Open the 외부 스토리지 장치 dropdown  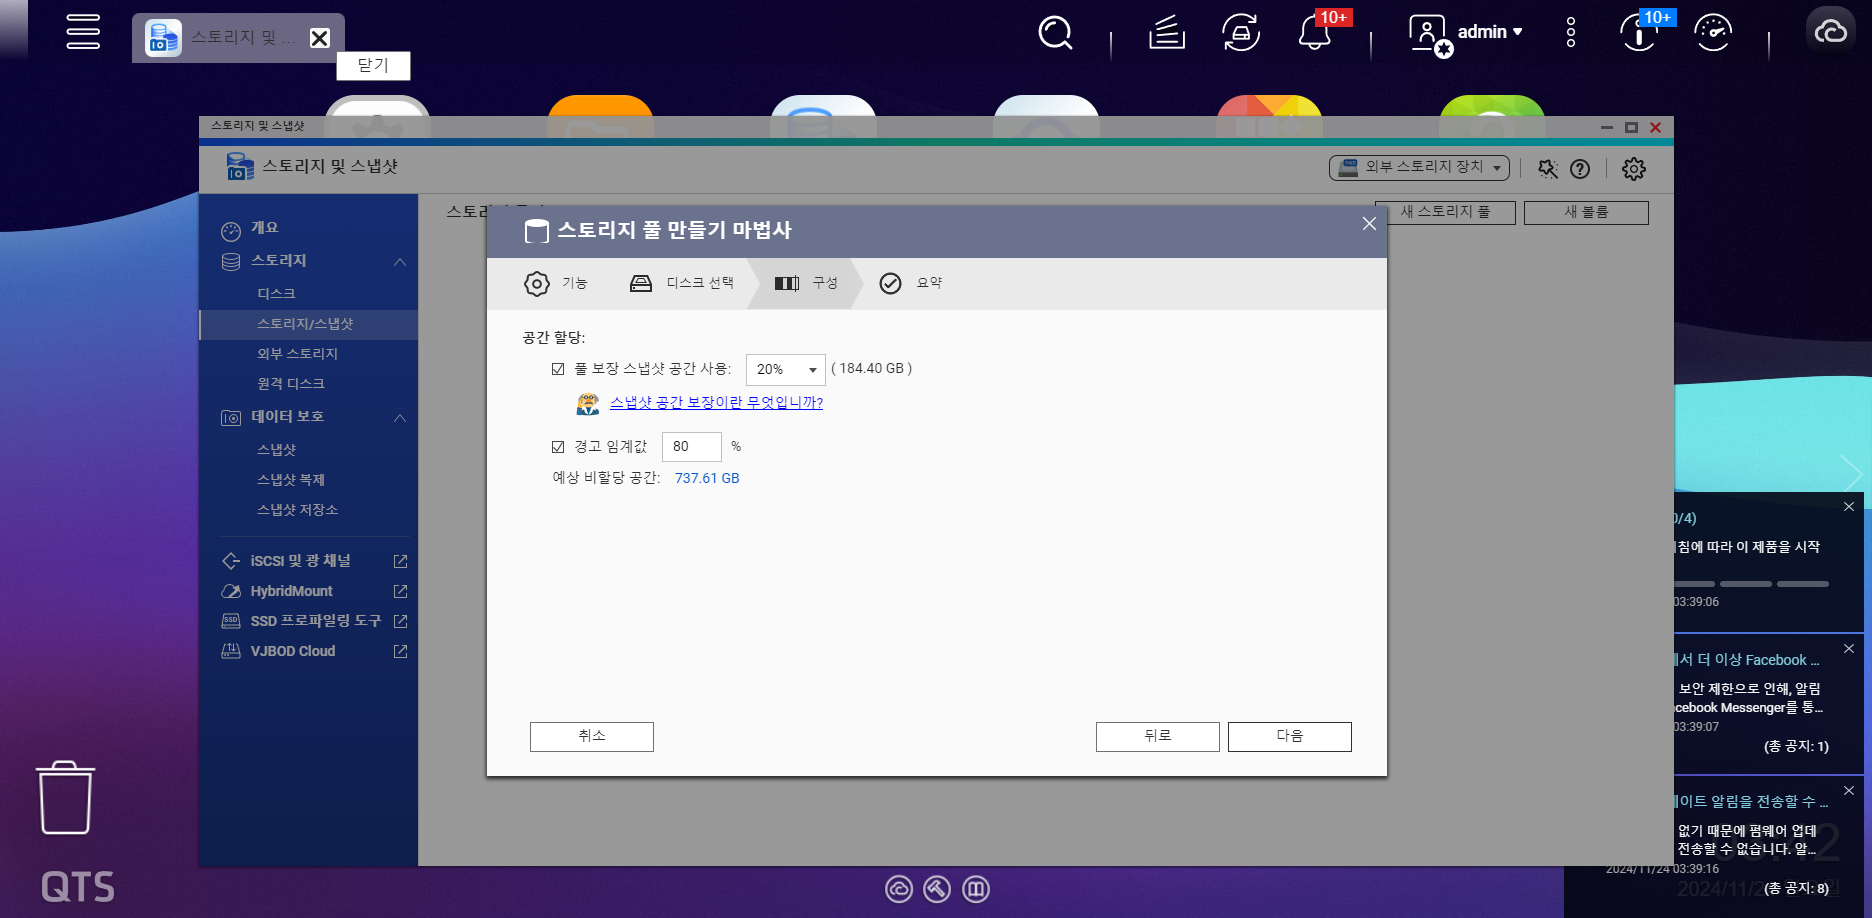[x=1419, y=168]
